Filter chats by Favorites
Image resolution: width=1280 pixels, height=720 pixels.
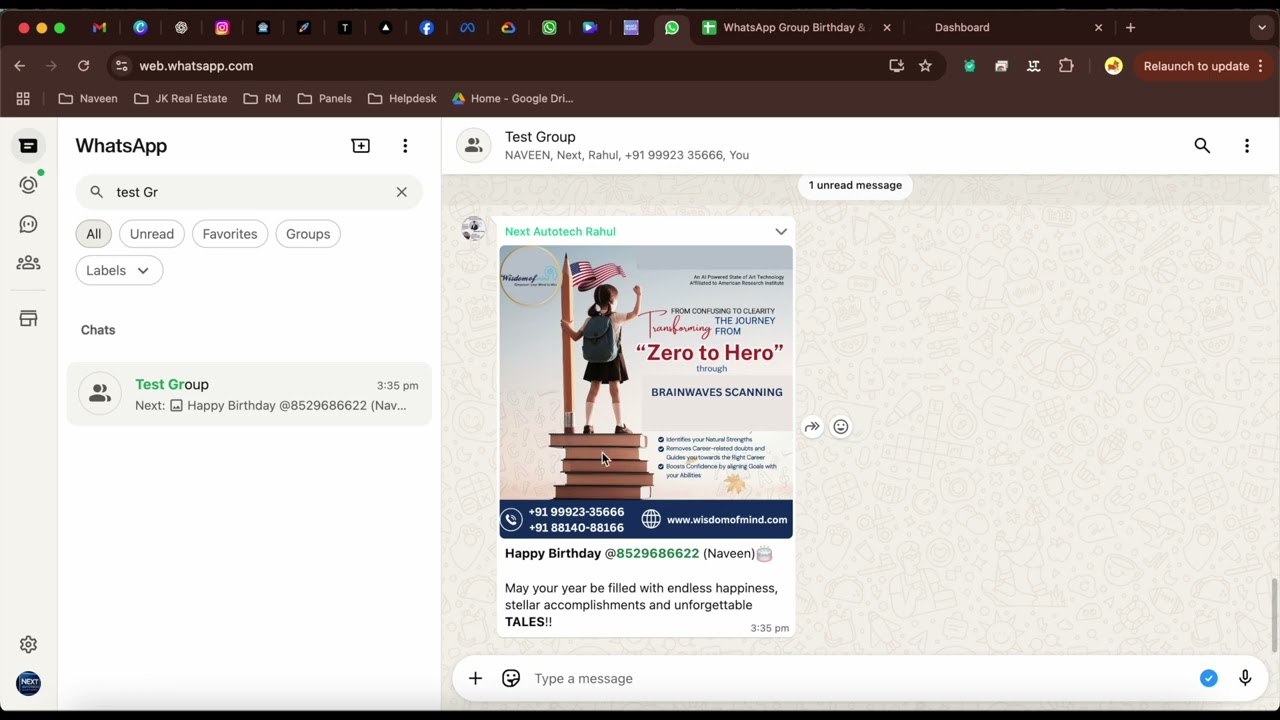click(x=230, y=234)
